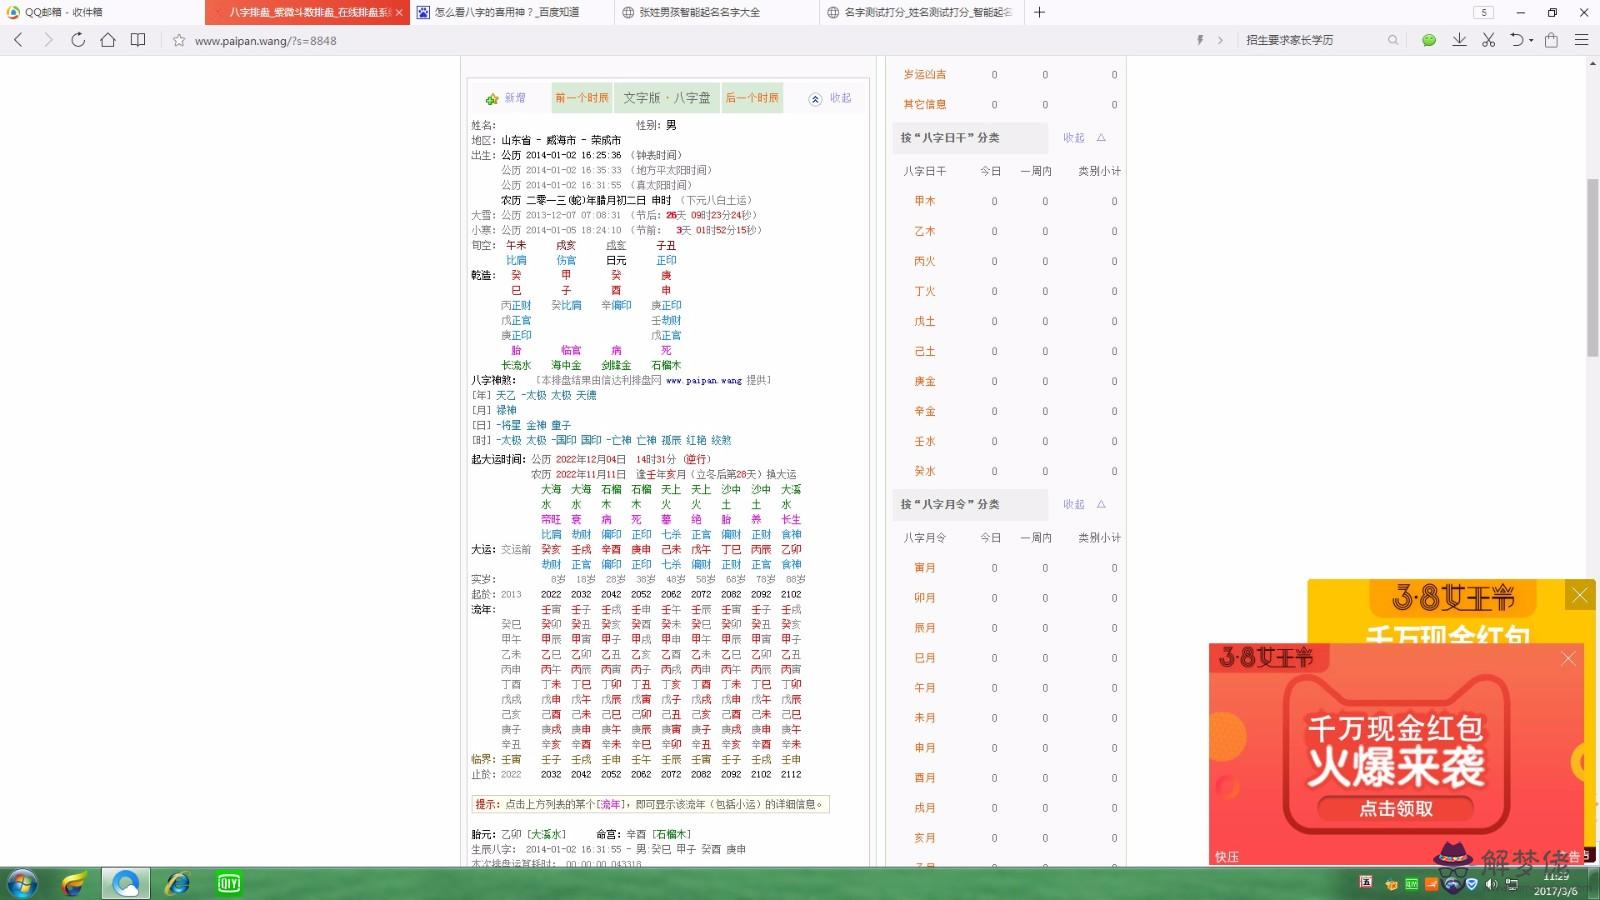This screenshot has height=900, width=1600.
Task: Open downloads icon in browser toolbar
Action: point(1459,40)
